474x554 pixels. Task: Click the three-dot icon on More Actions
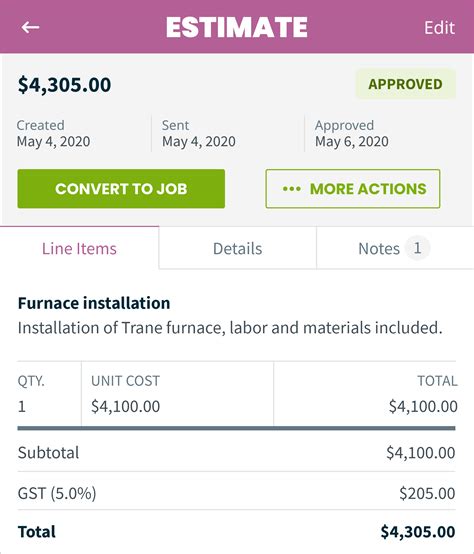tap(292, 189)
